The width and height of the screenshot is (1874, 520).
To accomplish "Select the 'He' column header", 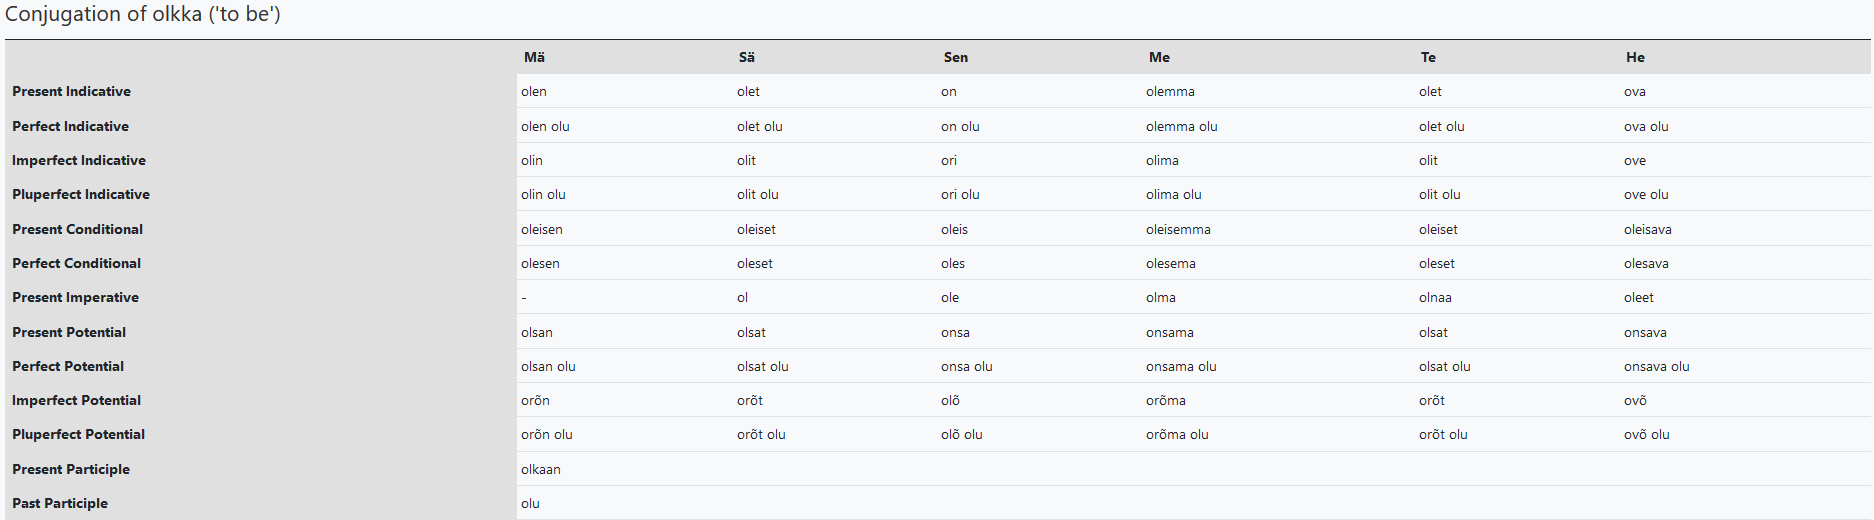I will click(x=1635, y=57).
